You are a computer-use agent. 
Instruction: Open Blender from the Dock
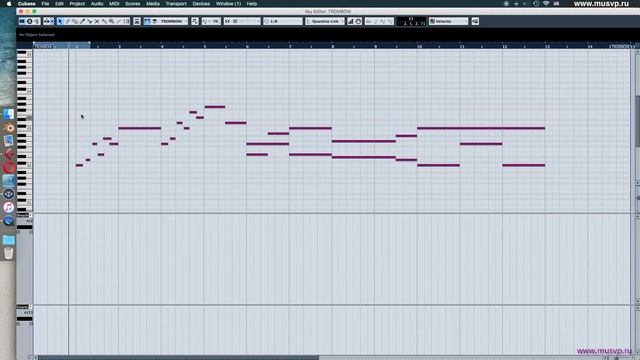coord(9,128)
